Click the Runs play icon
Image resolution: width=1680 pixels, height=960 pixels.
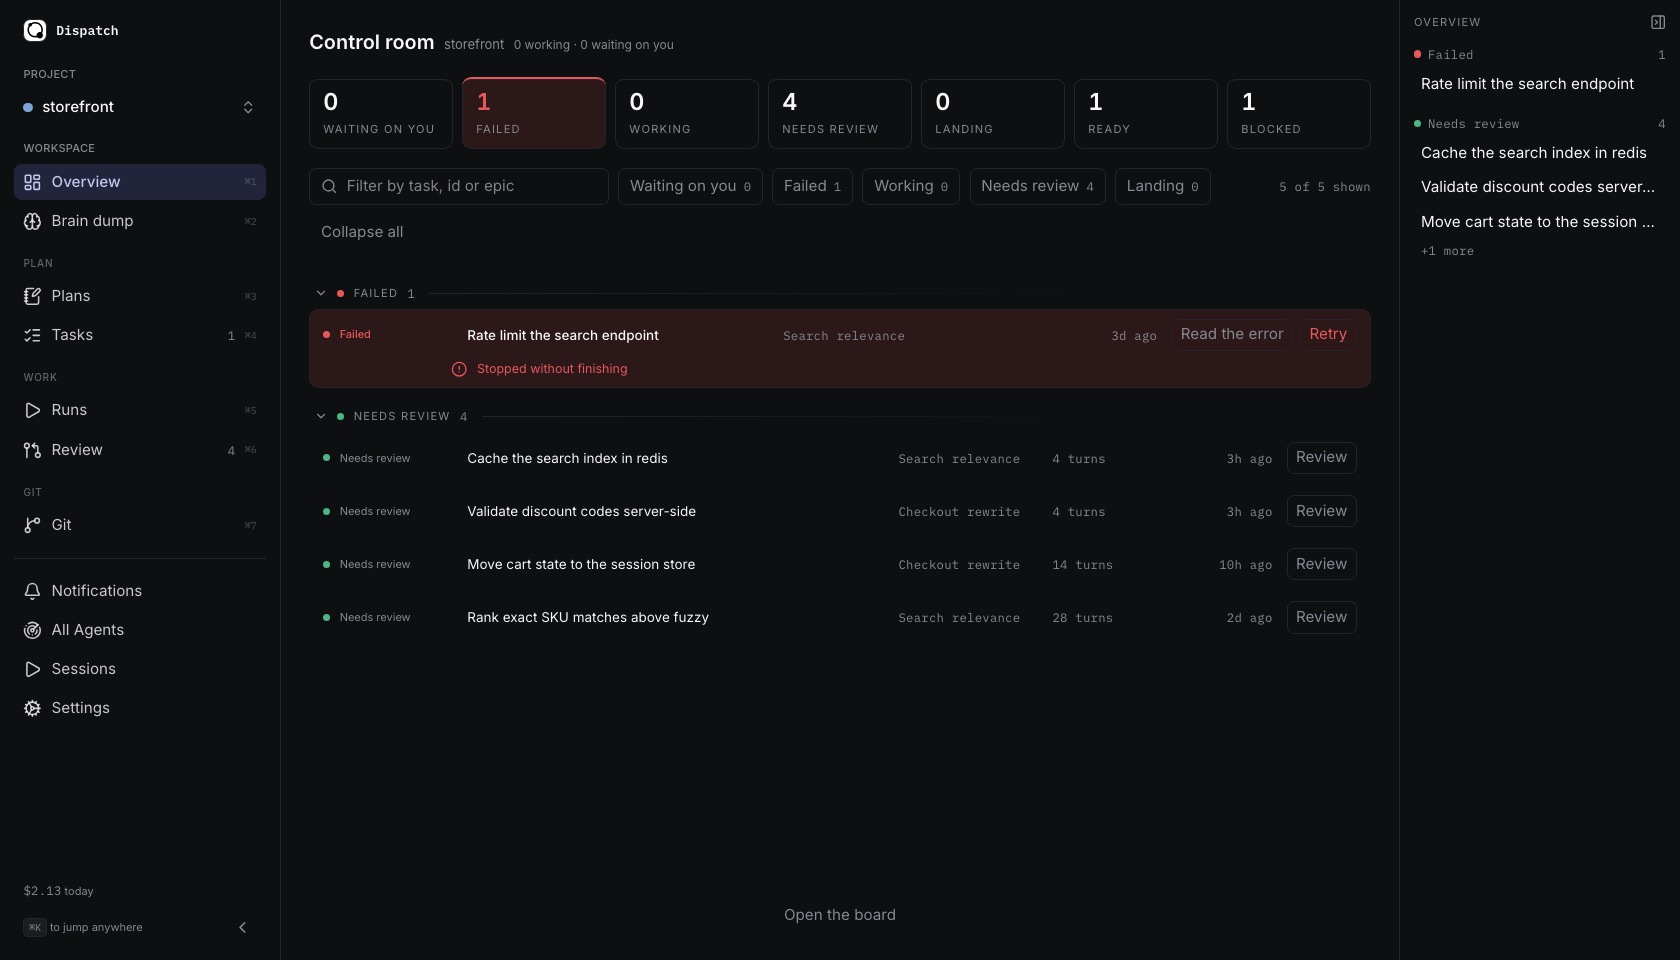pos(32,410)
